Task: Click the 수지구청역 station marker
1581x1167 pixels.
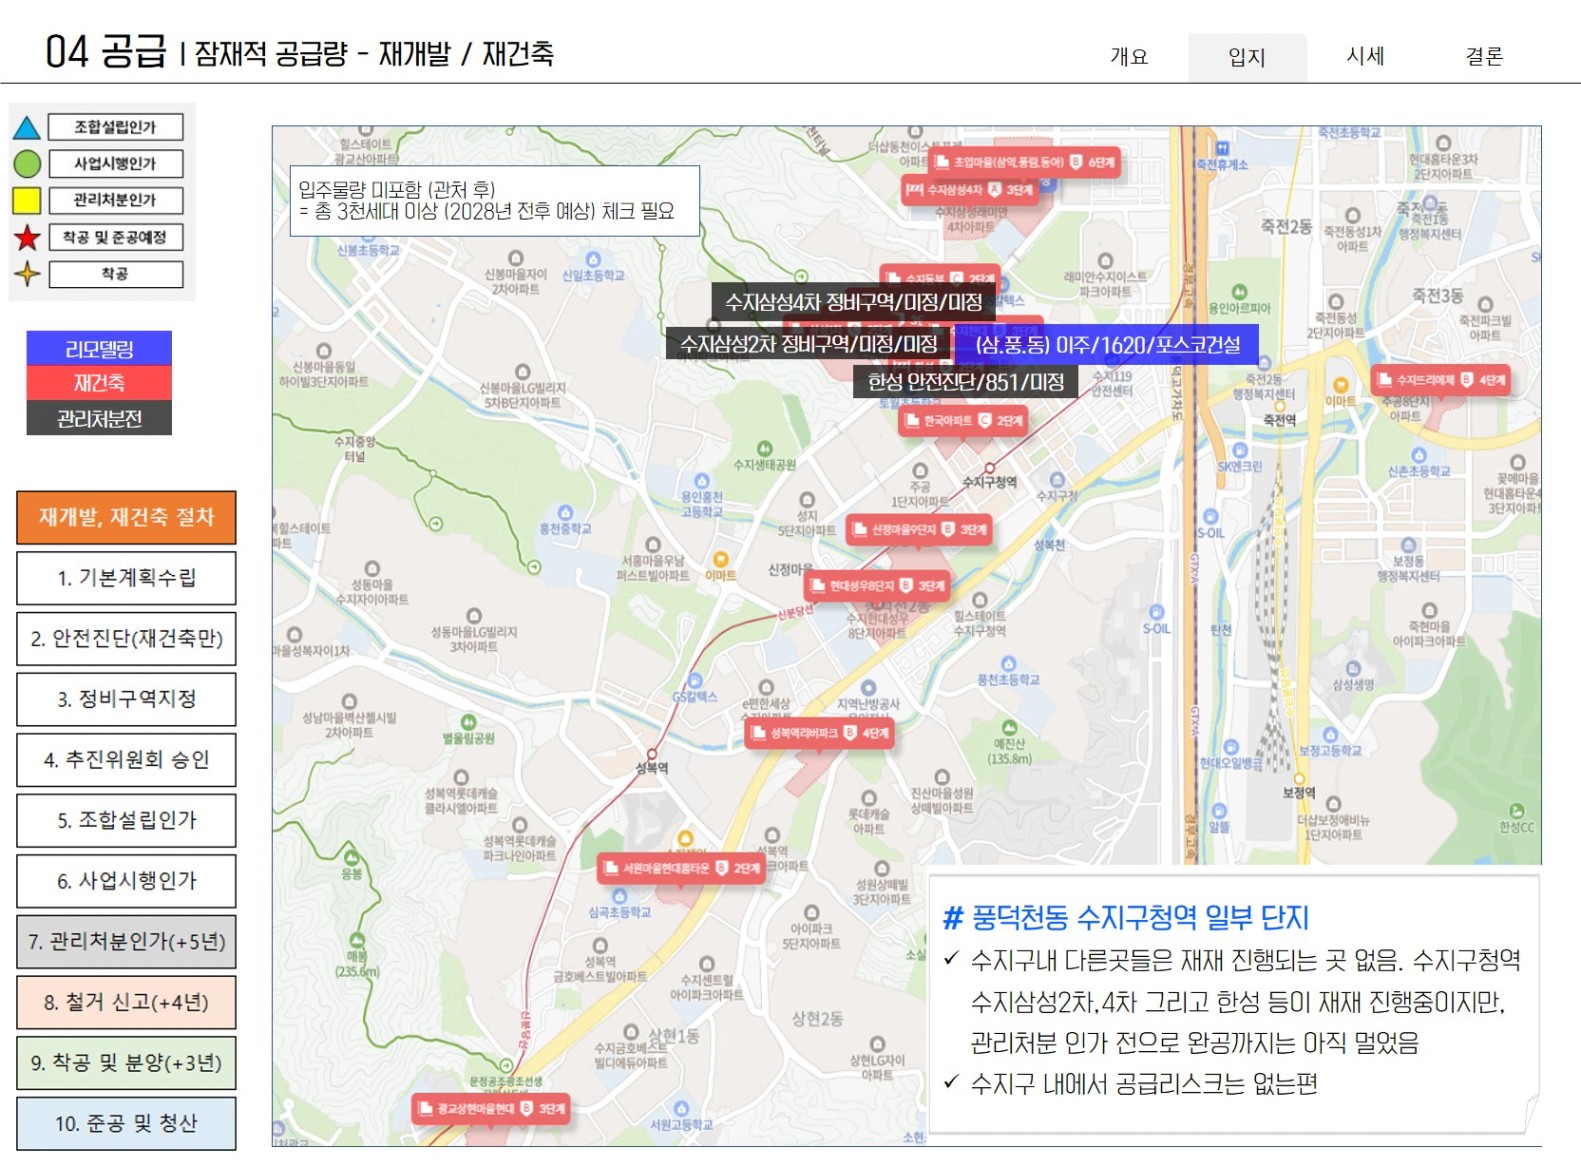Action: click(x=990, y=468)
